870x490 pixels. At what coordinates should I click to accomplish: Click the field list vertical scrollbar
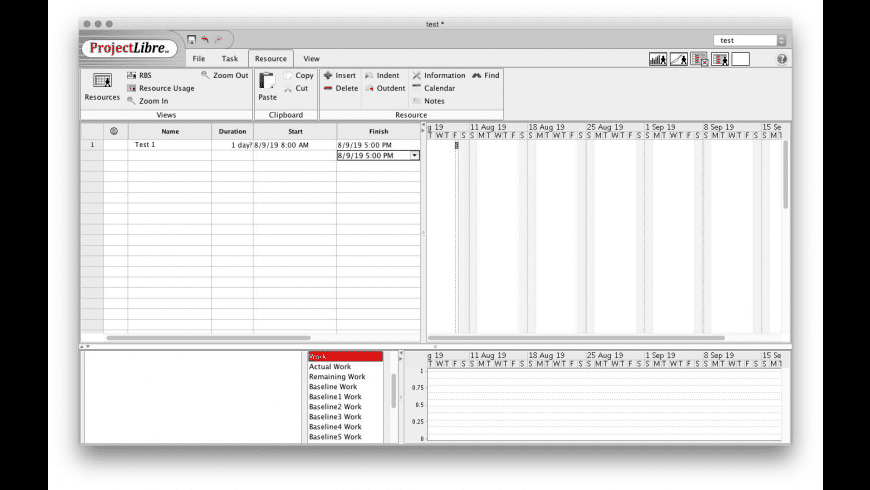[393, 391]
